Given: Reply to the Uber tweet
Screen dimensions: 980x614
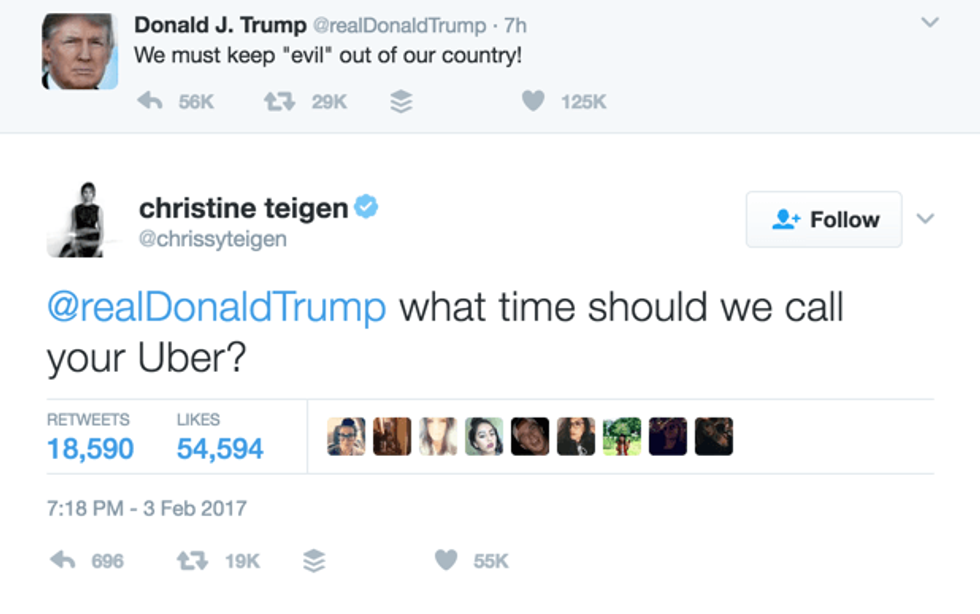Looking at the screenshot, I should [x=63, y=561].
